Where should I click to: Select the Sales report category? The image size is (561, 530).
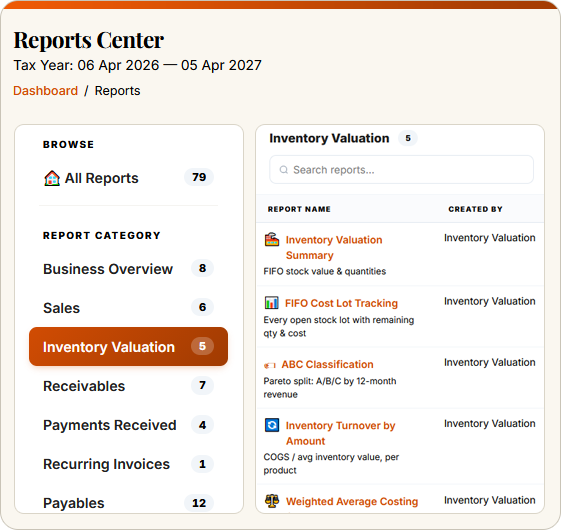(x=128, y=308)
